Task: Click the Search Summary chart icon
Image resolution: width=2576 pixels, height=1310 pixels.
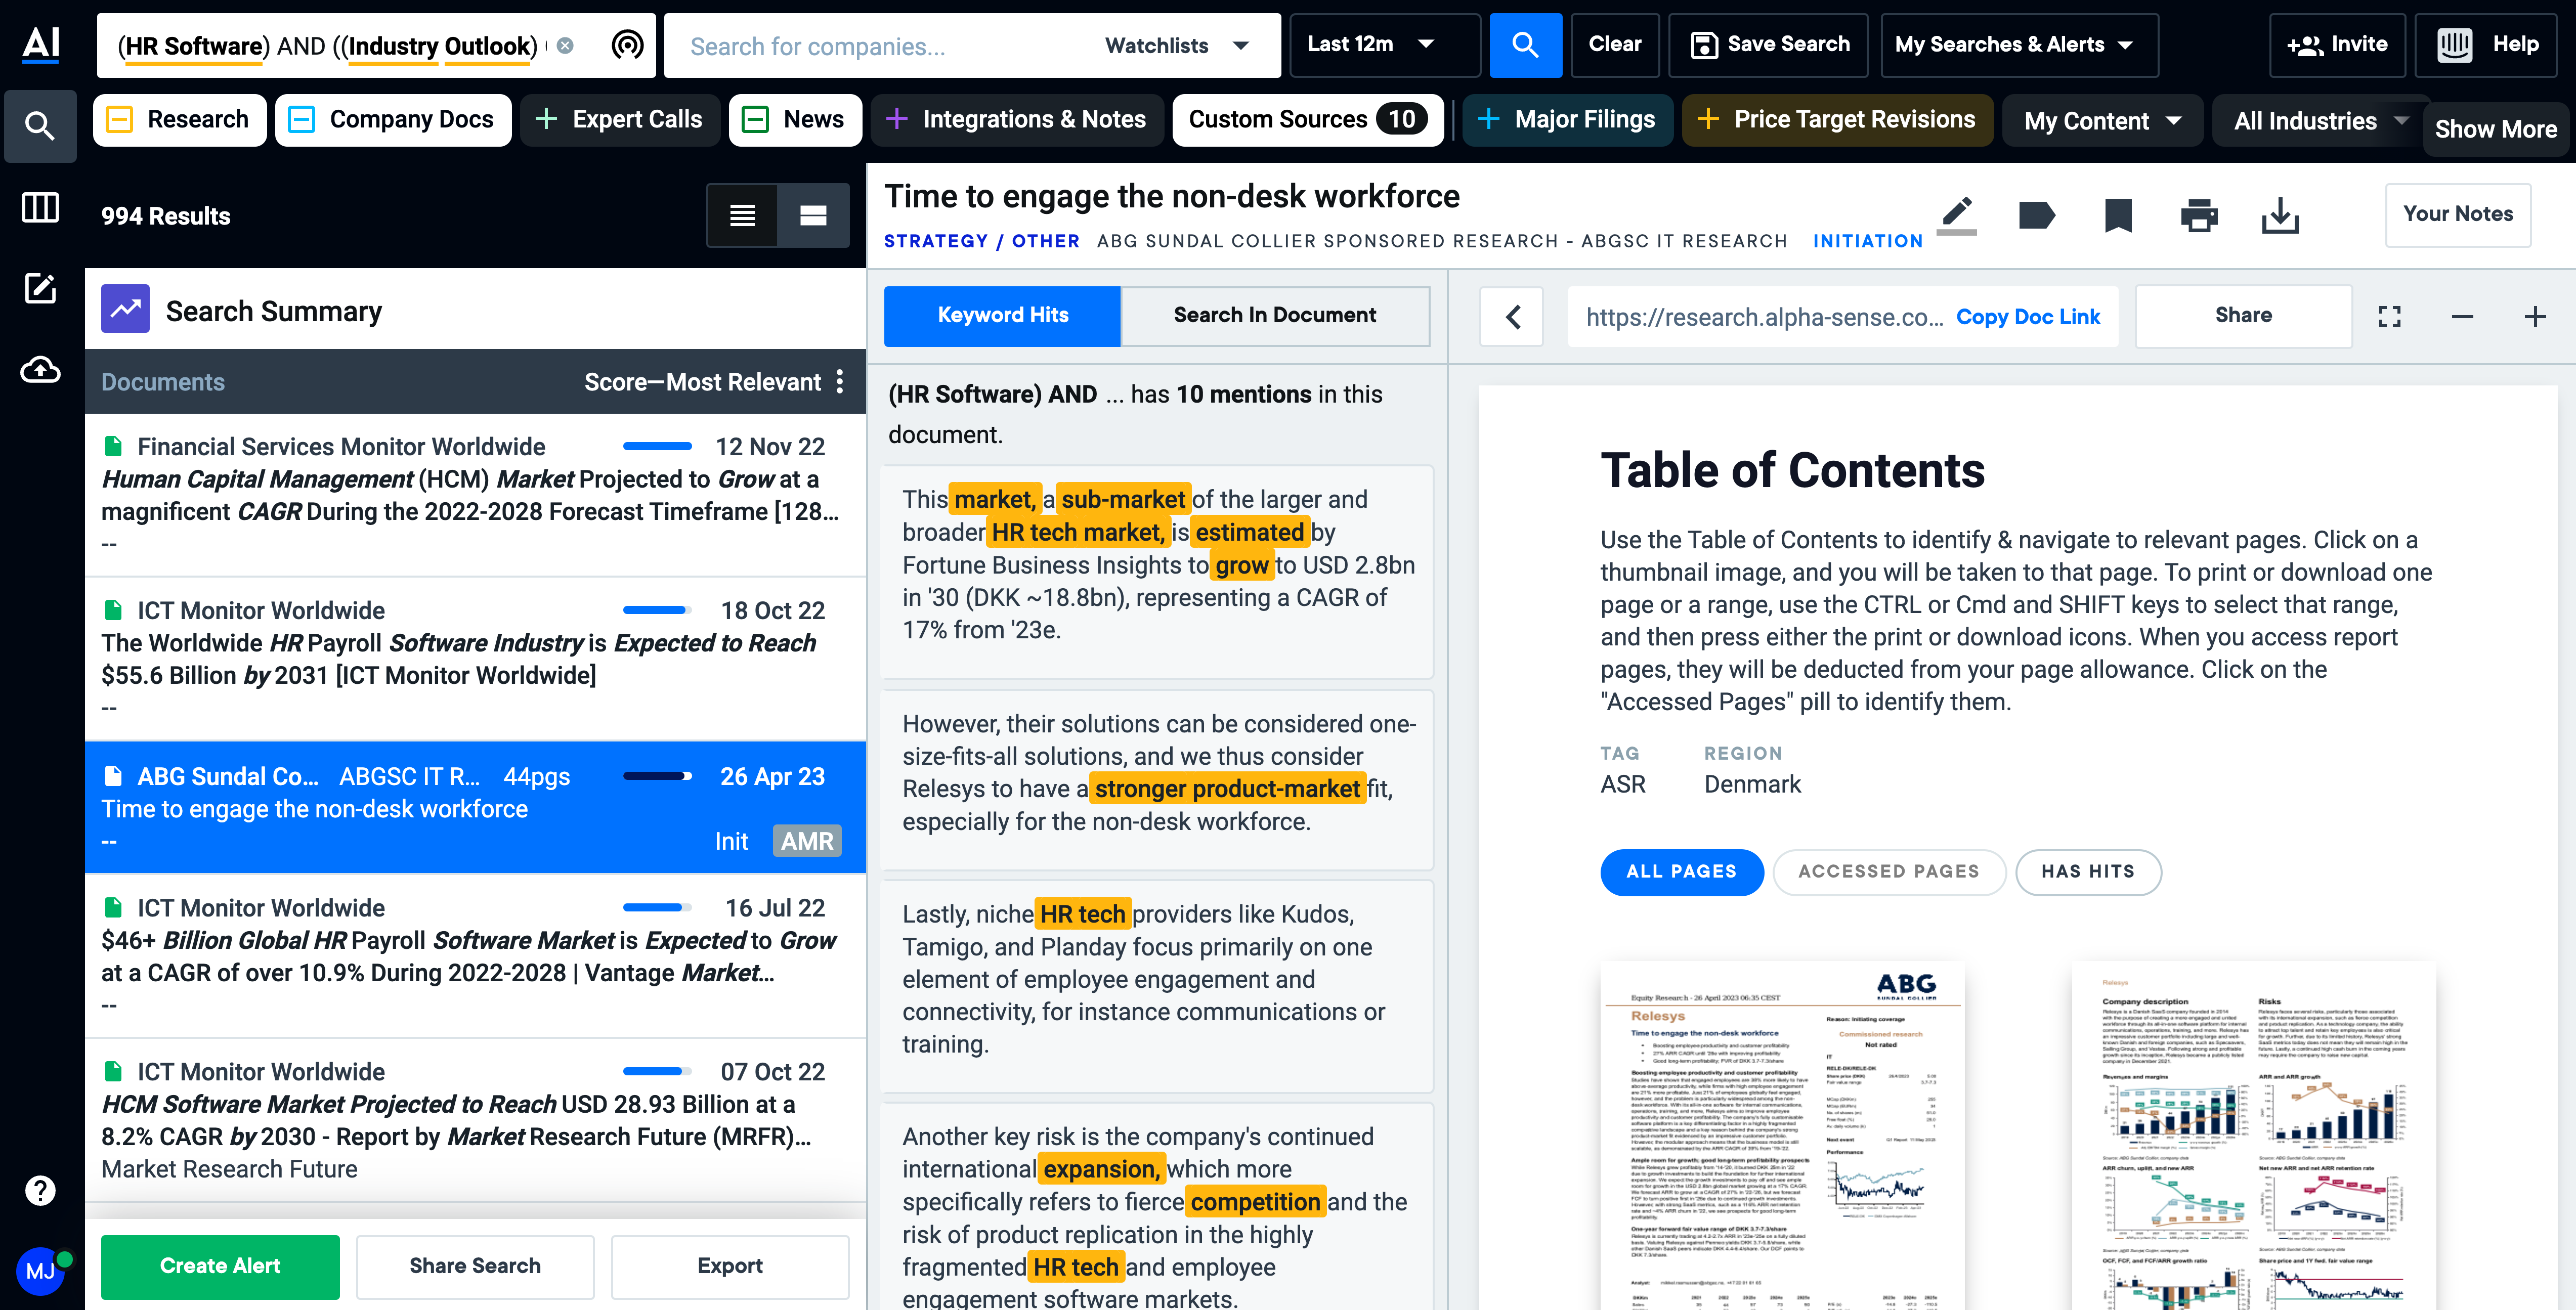Action: (125, 309)
